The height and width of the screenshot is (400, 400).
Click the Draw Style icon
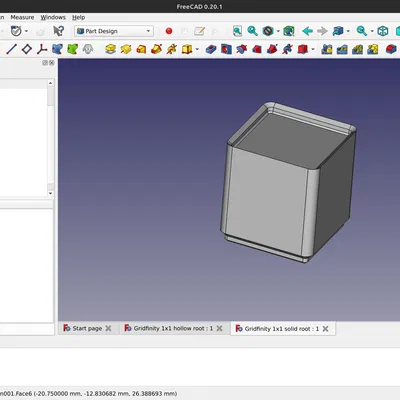coord(268,31)
